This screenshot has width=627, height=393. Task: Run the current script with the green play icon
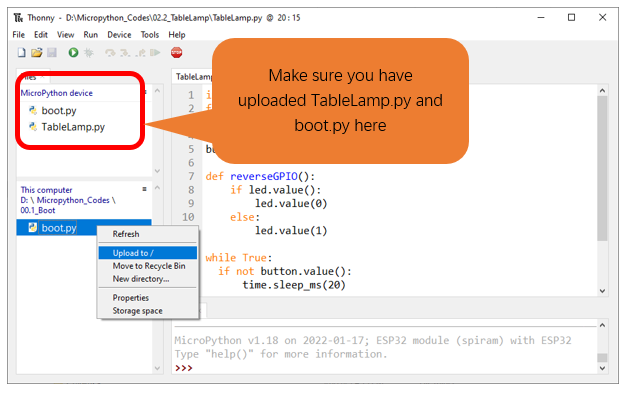(x=73, y=52)
